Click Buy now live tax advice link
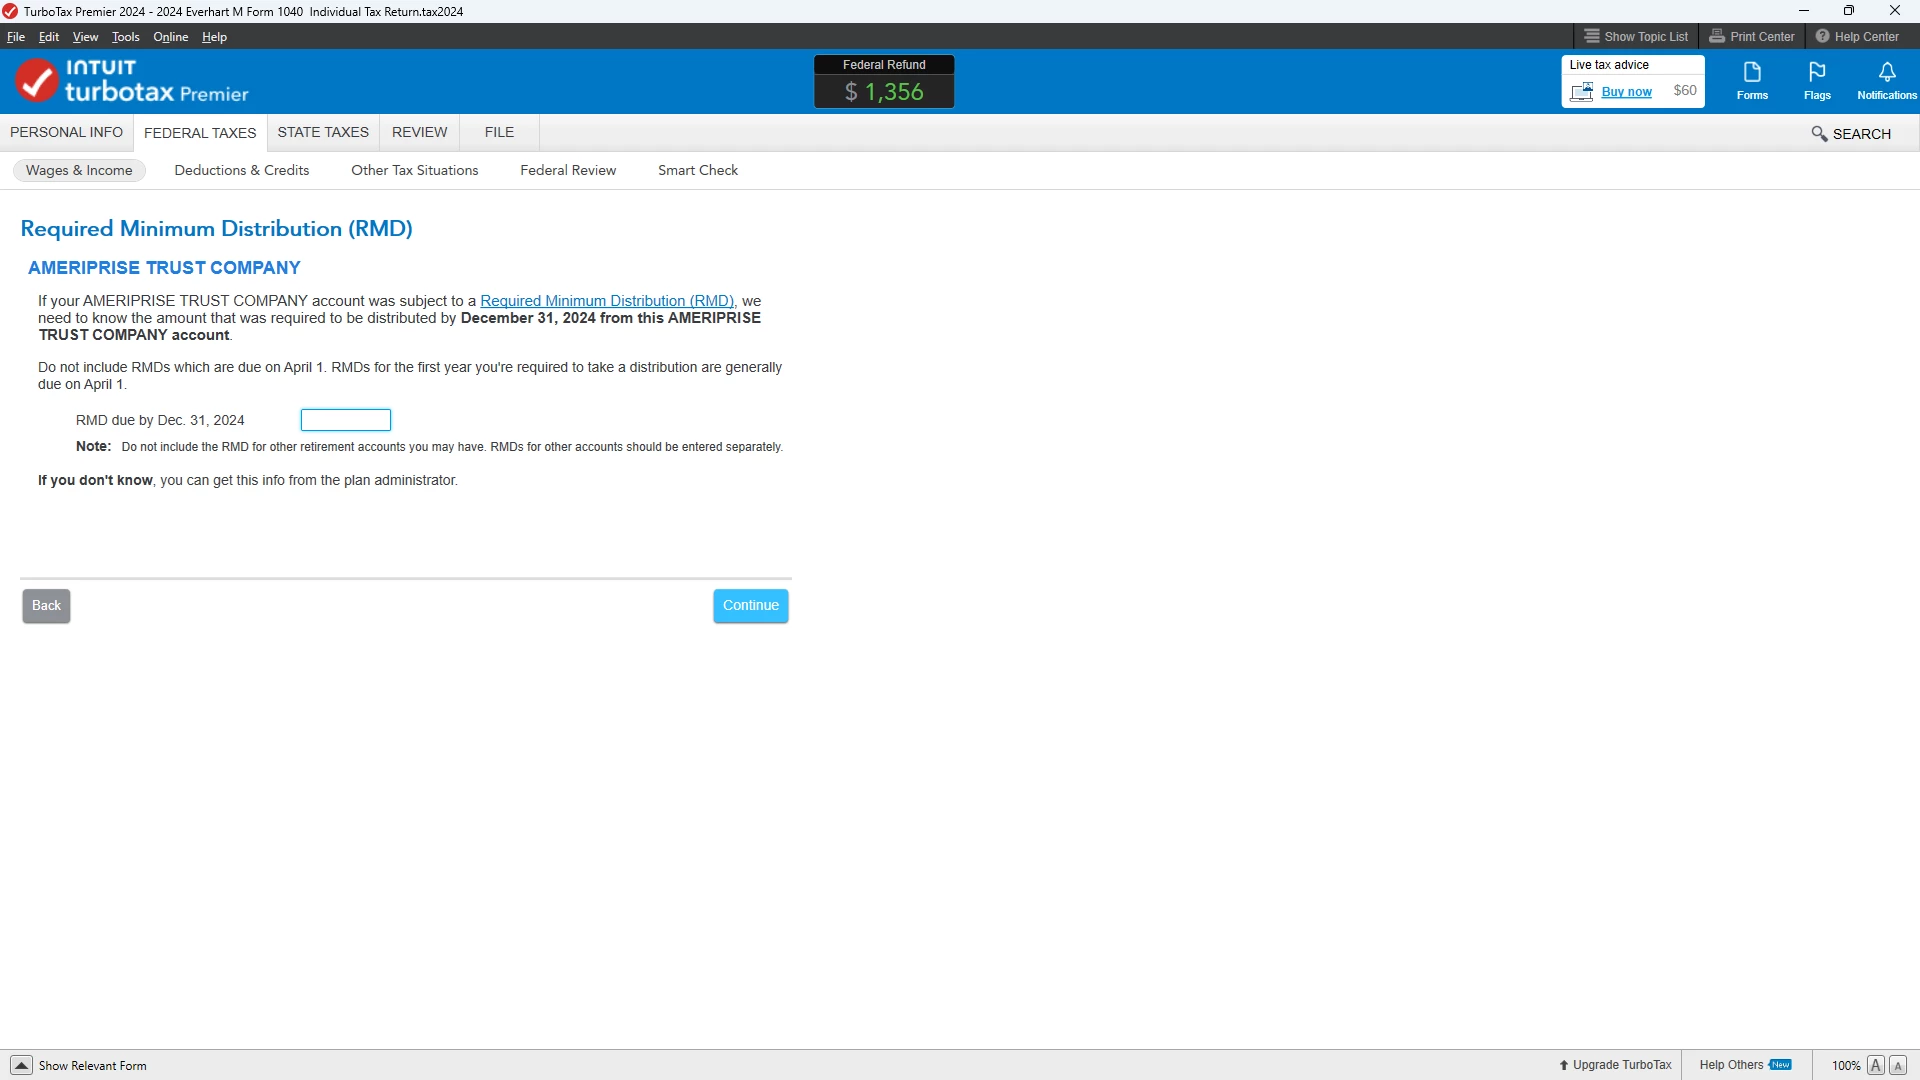 [x=1626, y=92]
